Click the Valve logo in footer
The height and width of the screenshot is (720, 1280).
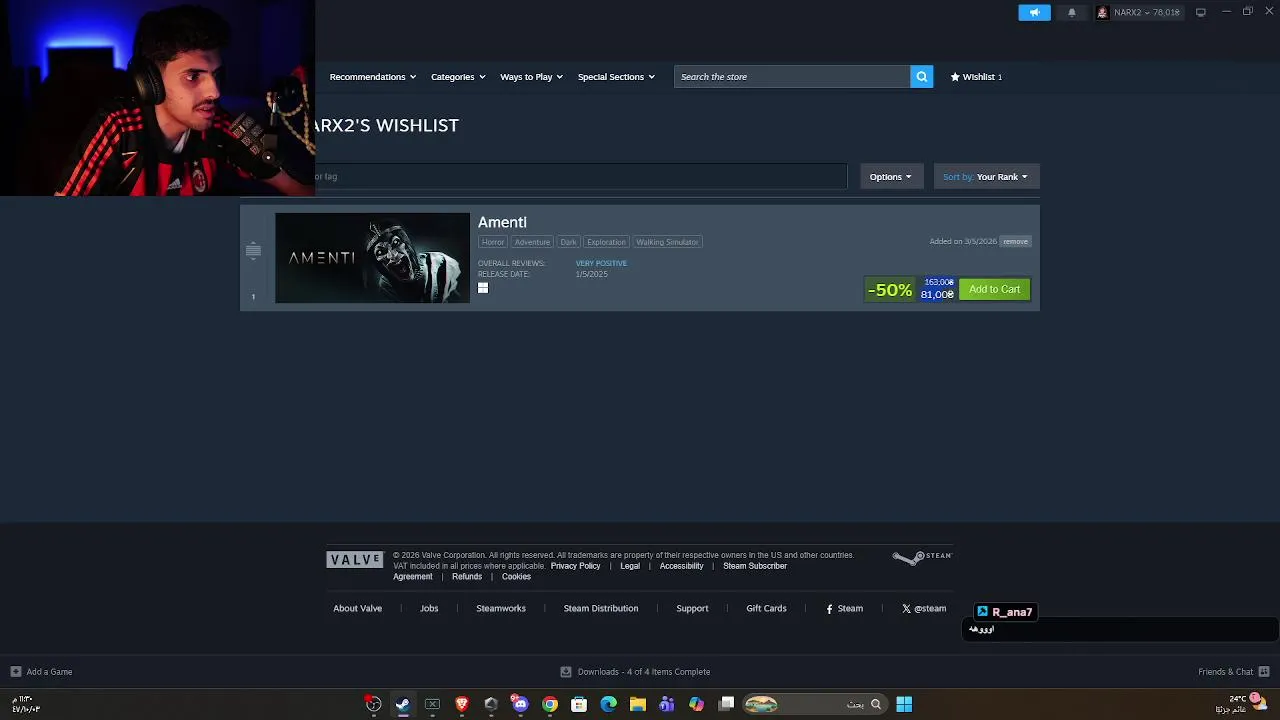tap(355, 560)
